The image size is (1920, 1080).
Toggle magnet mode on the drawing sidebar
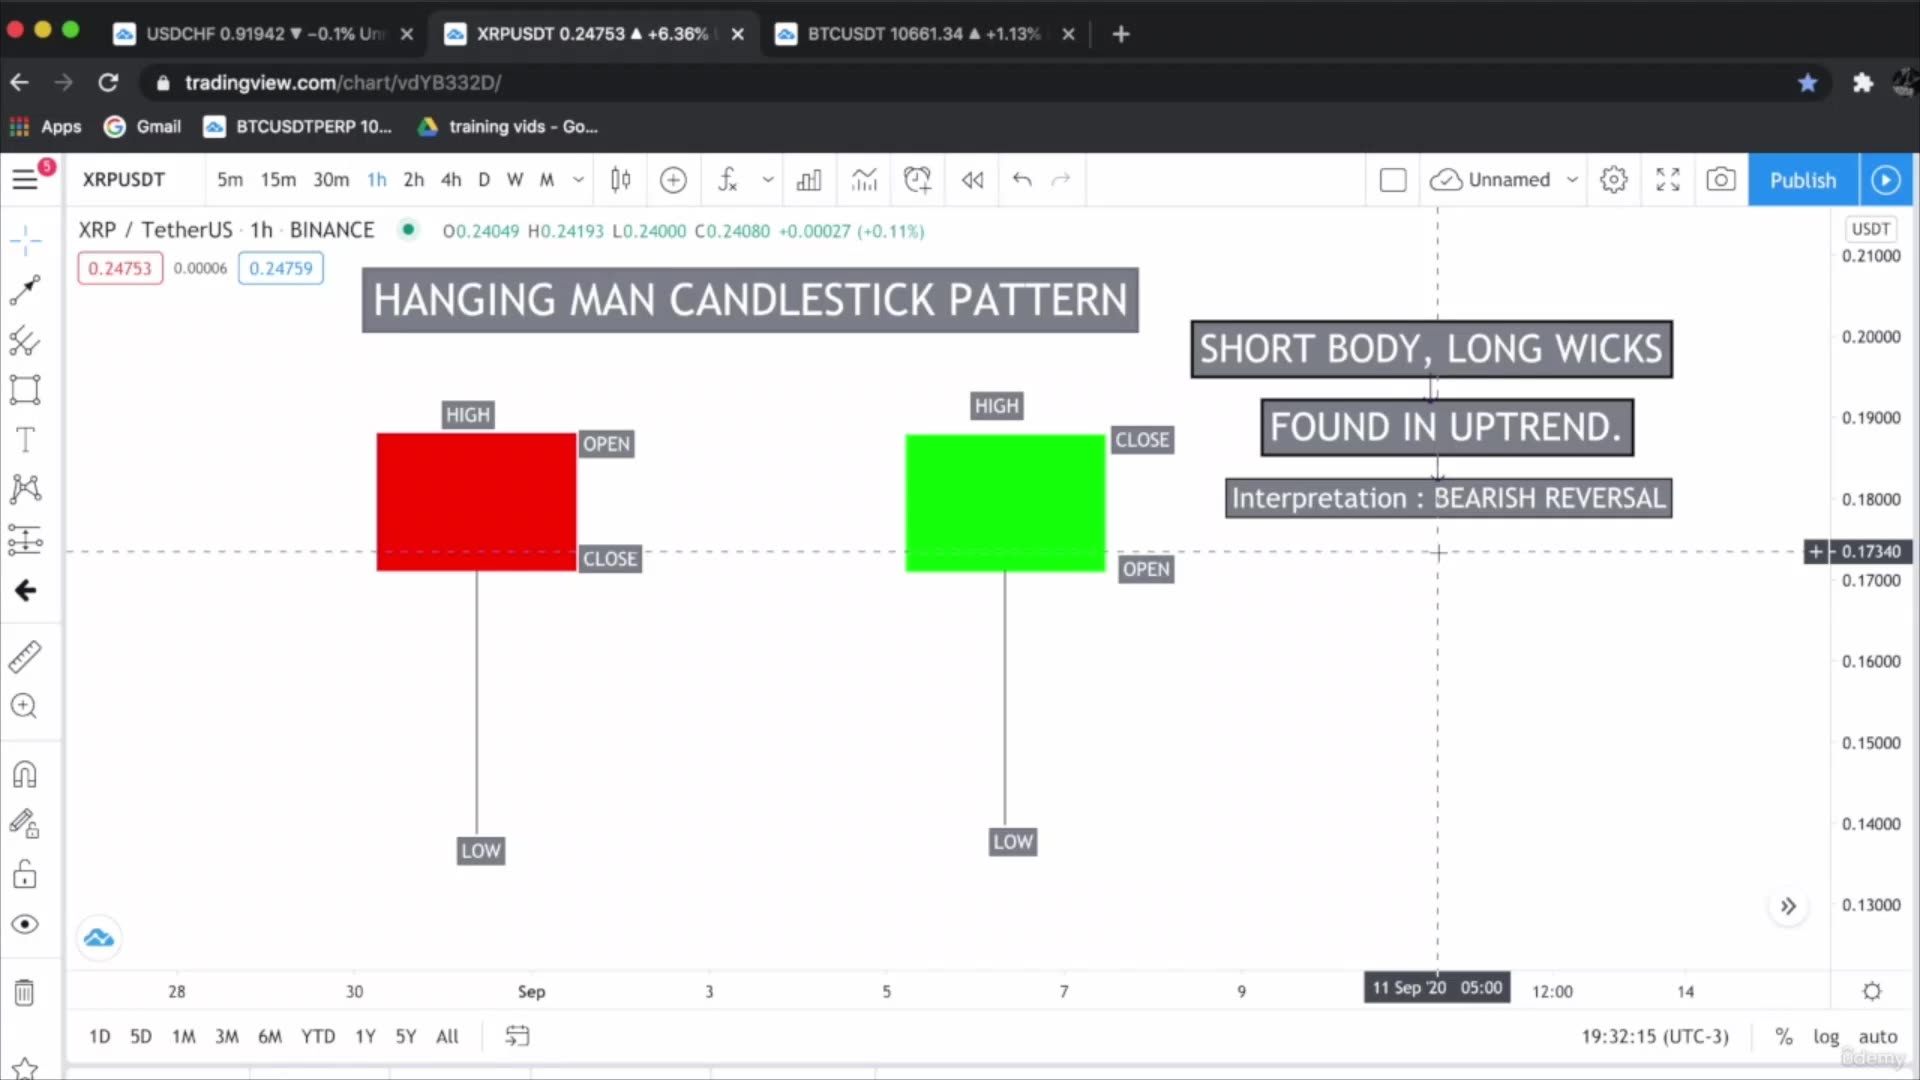25,775
